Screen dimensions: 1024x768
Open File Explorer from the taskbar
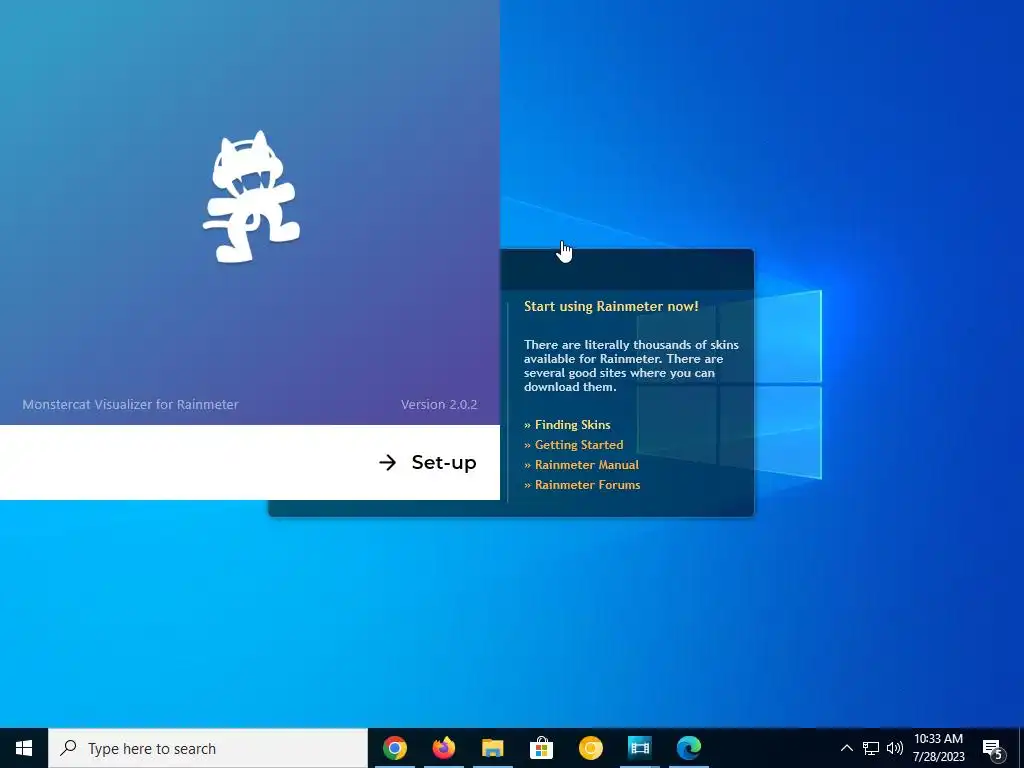(x=492, y=748)
